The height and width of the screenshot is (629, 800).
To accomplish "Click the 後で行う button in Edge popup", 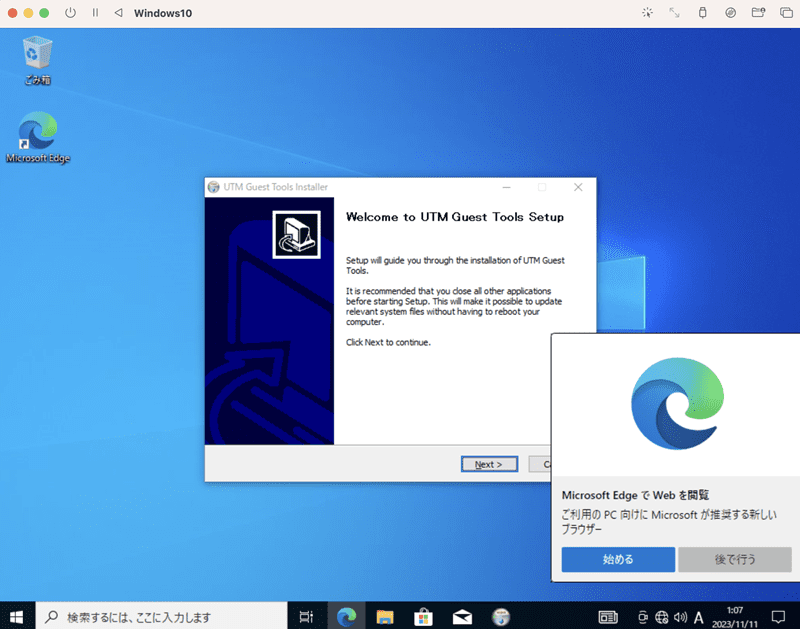I will 735,560.
